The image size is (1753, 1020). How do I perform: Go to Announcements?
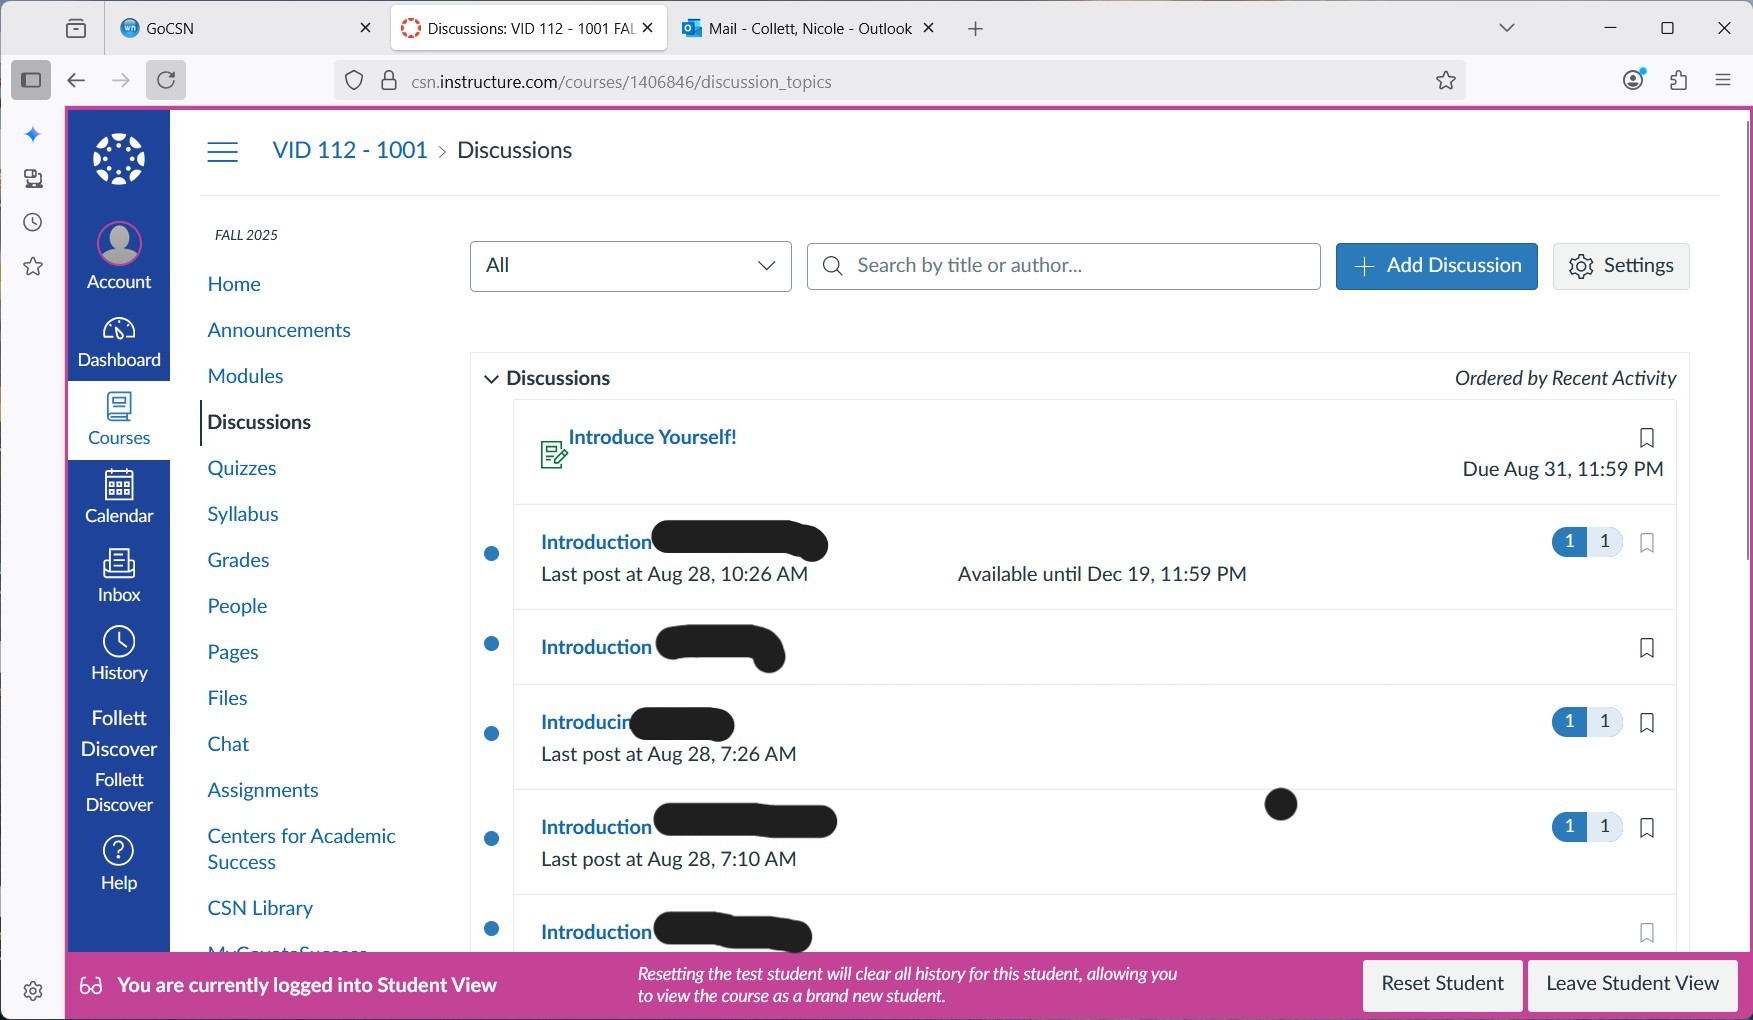click(279, 330)
